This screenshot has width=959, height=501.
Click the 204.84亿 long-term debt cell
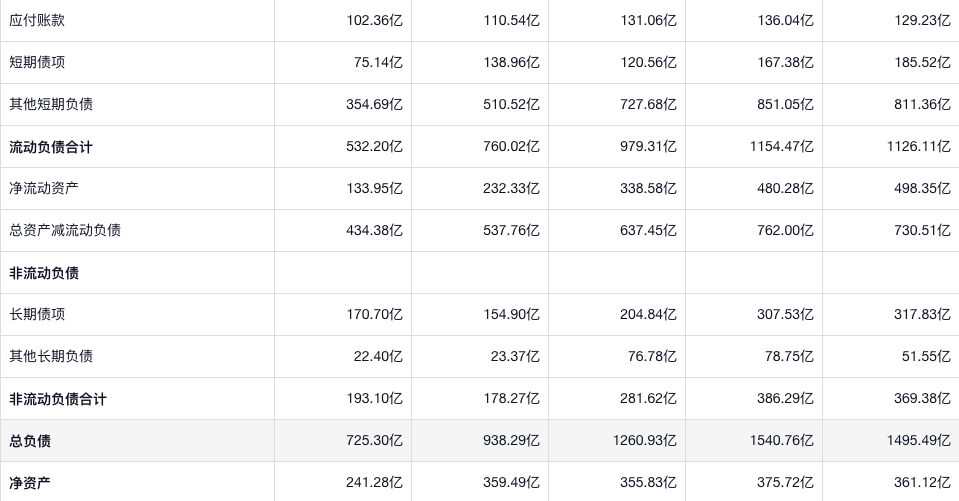(x=648, y=314)
